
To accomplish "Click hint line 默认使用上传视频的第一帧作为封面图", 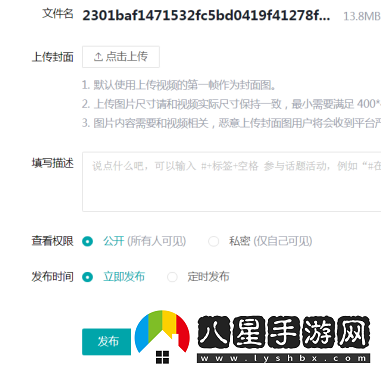I will (179, 85).
